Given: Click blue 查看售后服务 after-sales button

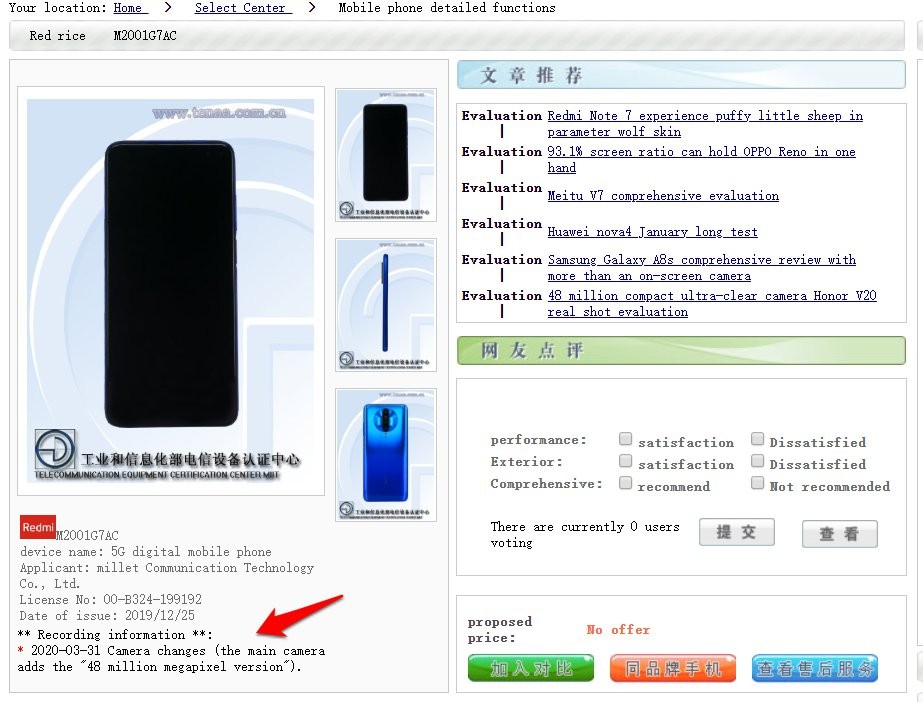Looking at the screenshot, I should pyautogui.click(x=815, y=668).
